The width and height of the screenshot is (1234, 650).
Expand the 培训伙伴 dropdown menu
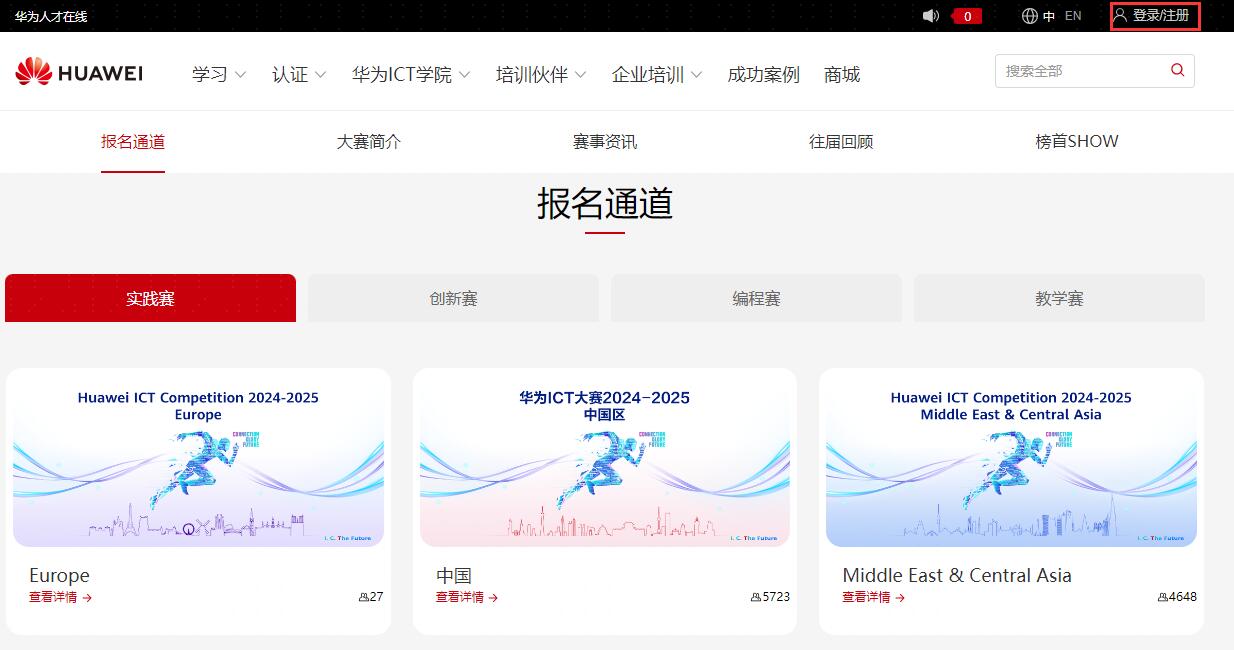(x=541, y=74)
